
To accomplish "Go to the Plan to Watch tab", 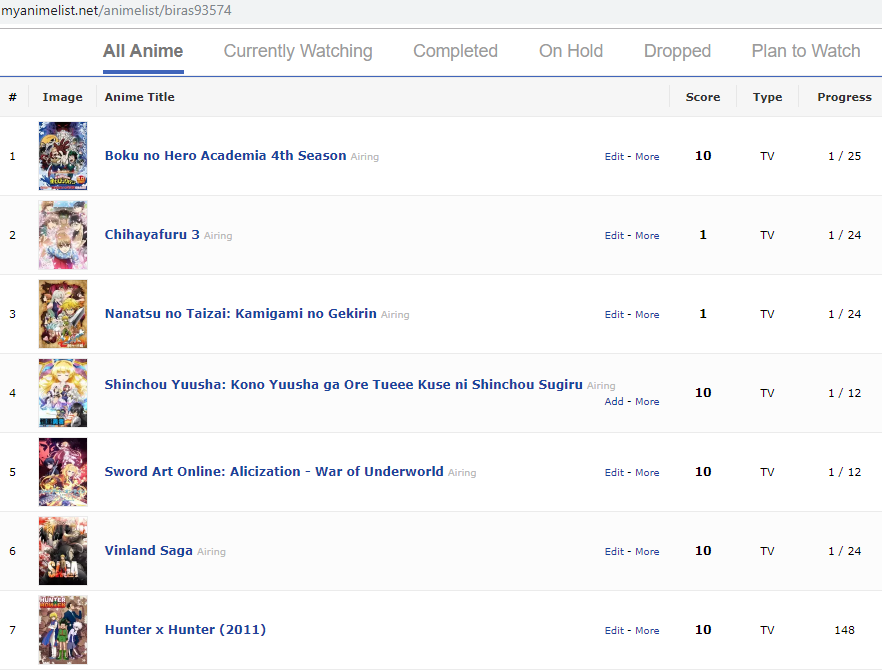I will tap(805, 51).
